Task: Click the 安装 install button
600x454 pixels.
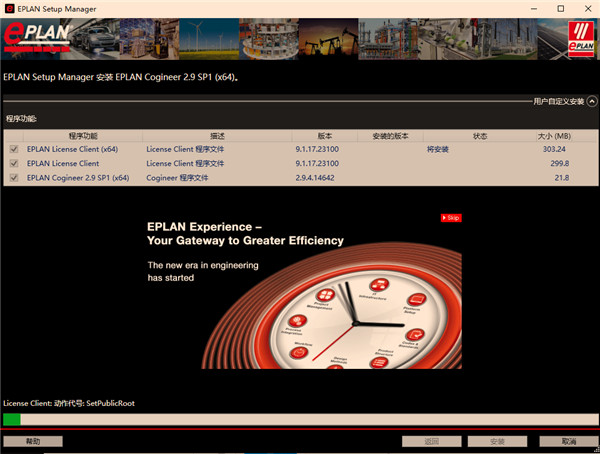Action: [497, 441]
